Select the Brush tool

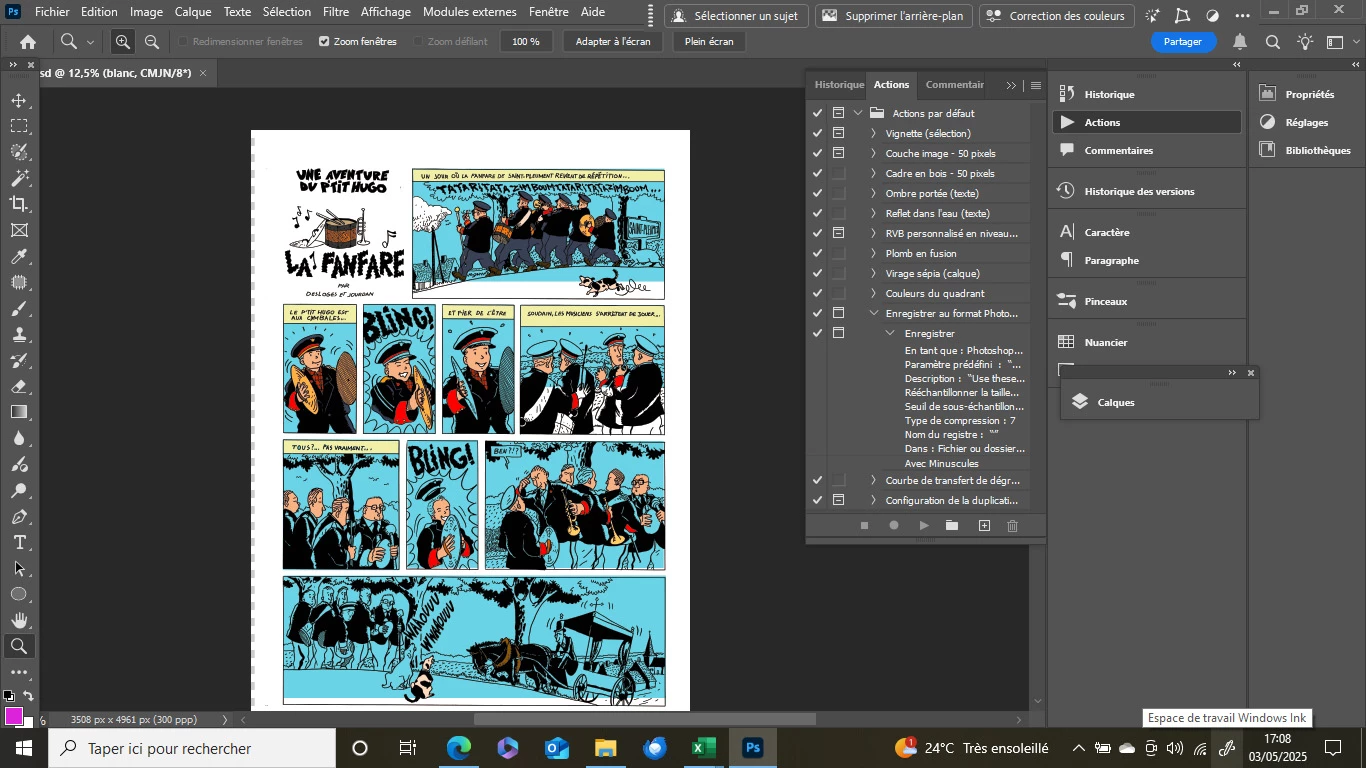pos(19,309)
